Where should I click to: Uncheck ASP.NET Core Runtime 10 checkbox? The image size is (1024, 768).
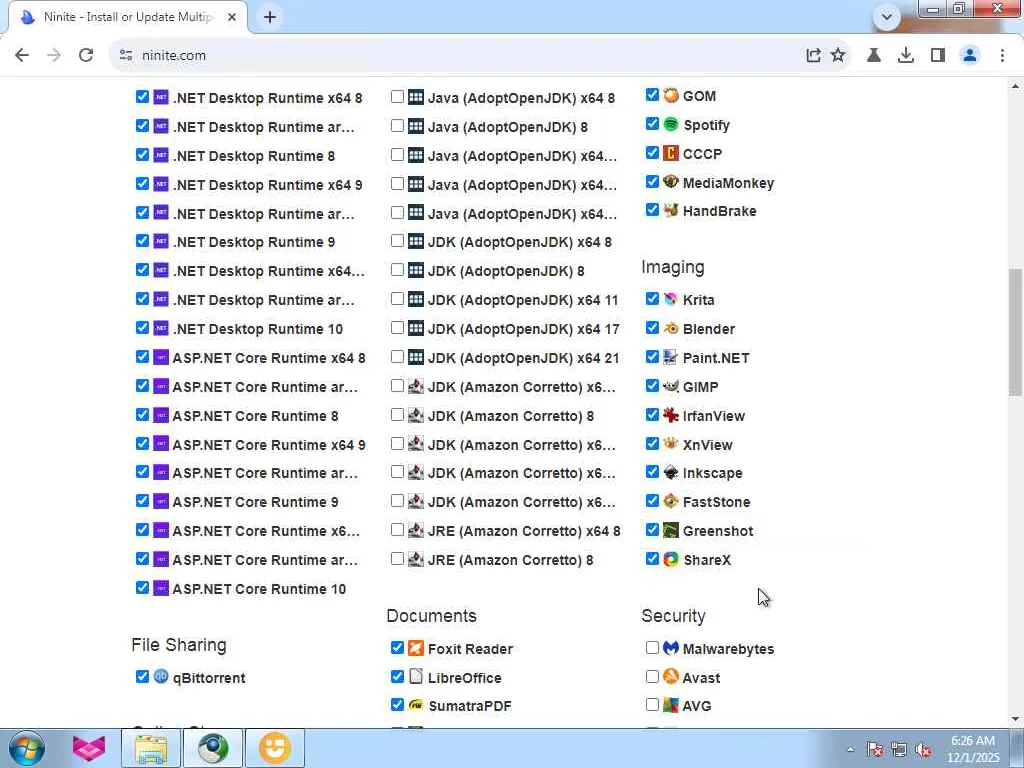click(142, 587)
